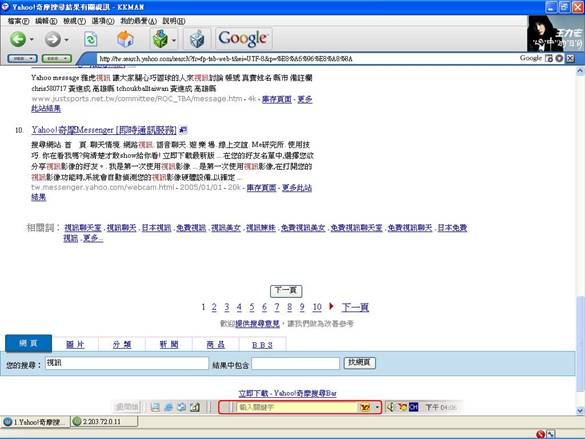The image size is (585, 439).
Task: Select the 網頁 search tab
Action: [28, 343]
